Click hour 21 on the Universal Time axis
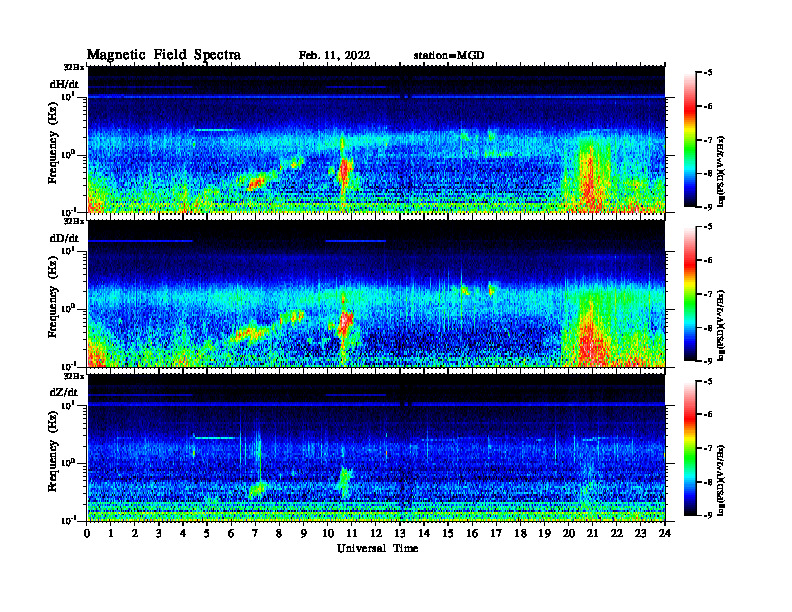792x612 pixels. pyautogui.click(x=592, y=533)
